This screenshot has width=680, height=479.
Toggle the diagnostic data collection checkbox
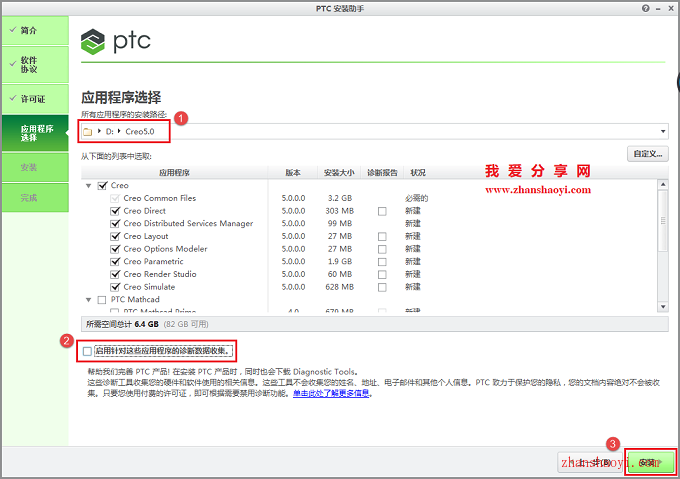tap(87, 351)
